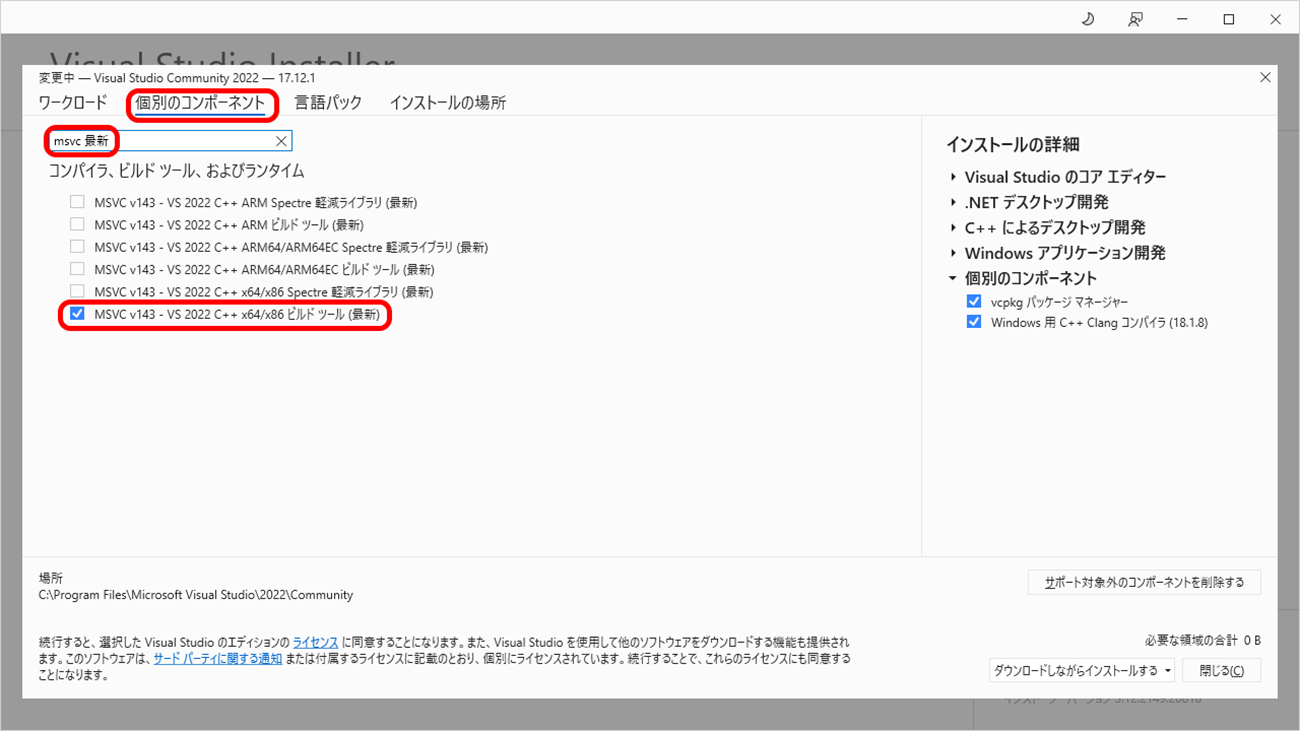Clear the msvc search box with X
The image size is (1300, 731).
tap(281, 141)
